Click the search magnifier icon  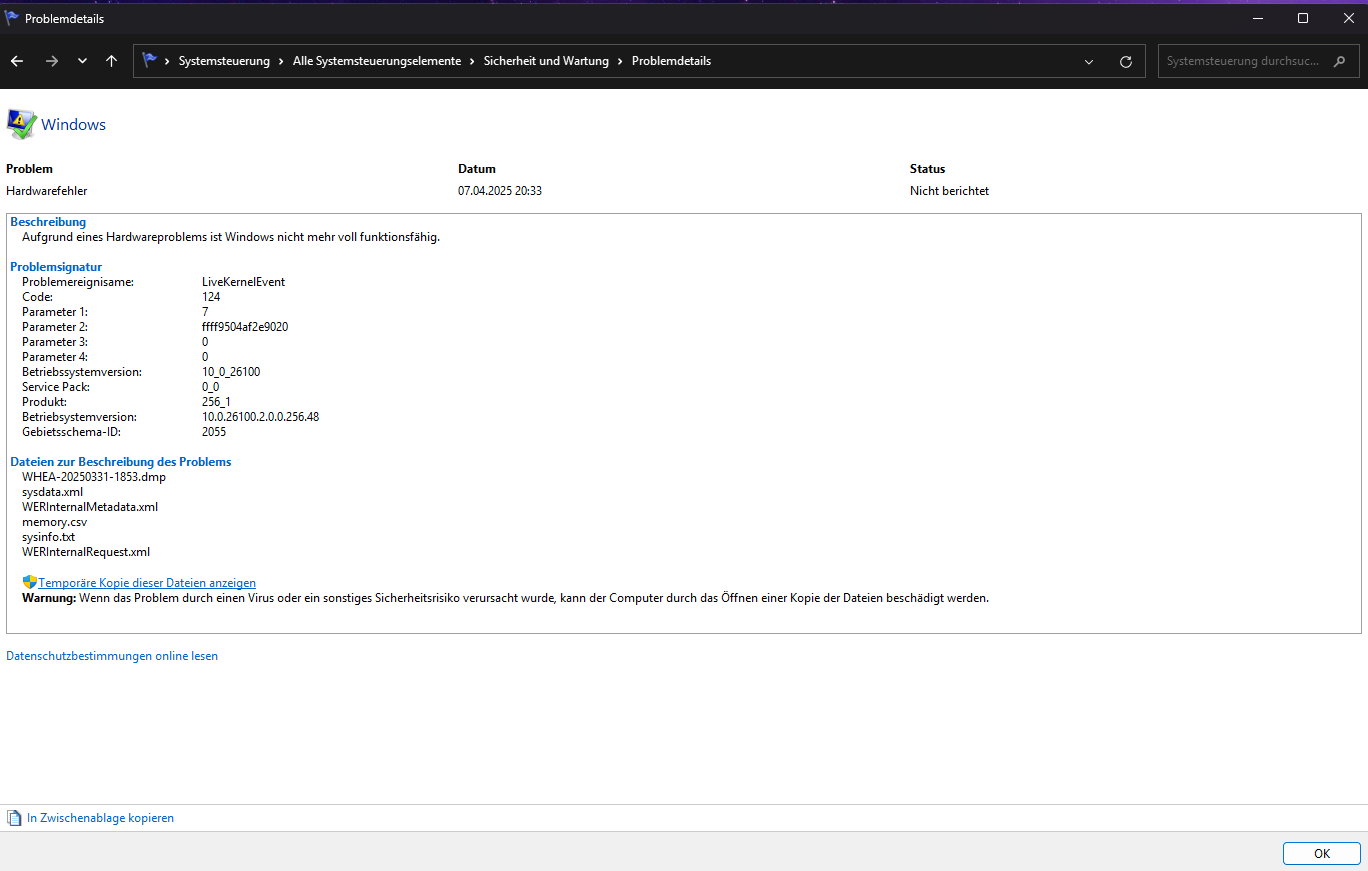click(1339, 61)
